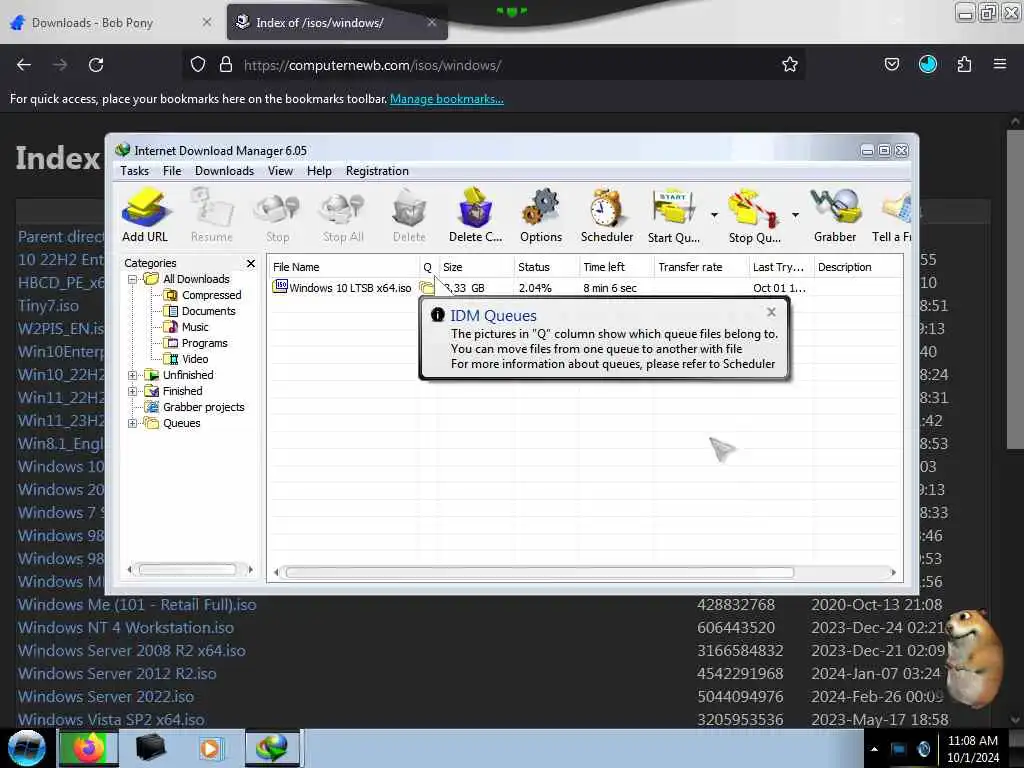The height and width of the screenshot is (768, 1024).
Task: Click the Stop Queue icon
Action: pos(754,215)
